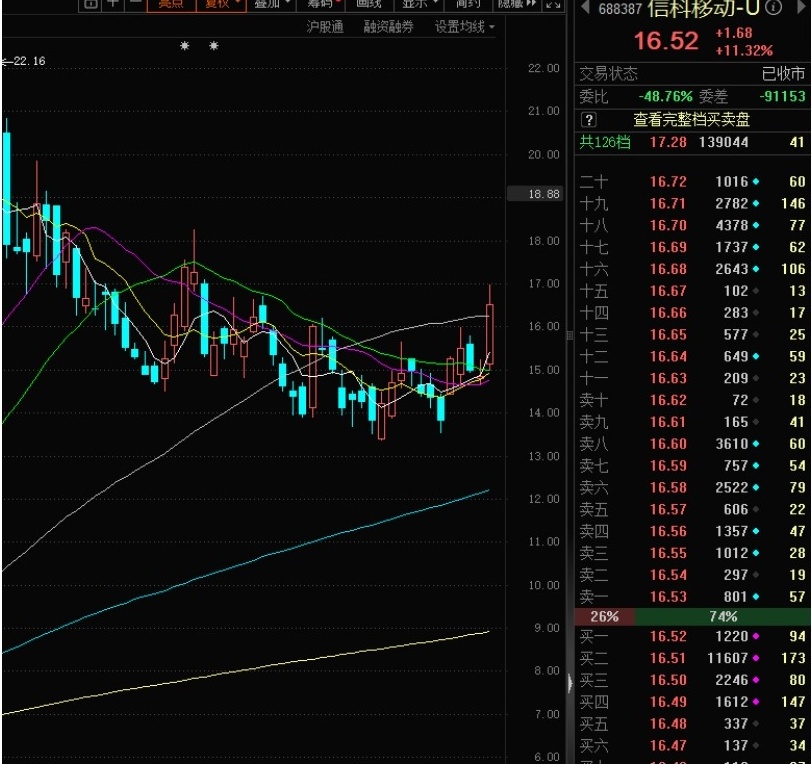Viewport: 812px width, 764px height.
Task: Click the magenta diamond in the 买二 row
Action: tap(754, 658)
